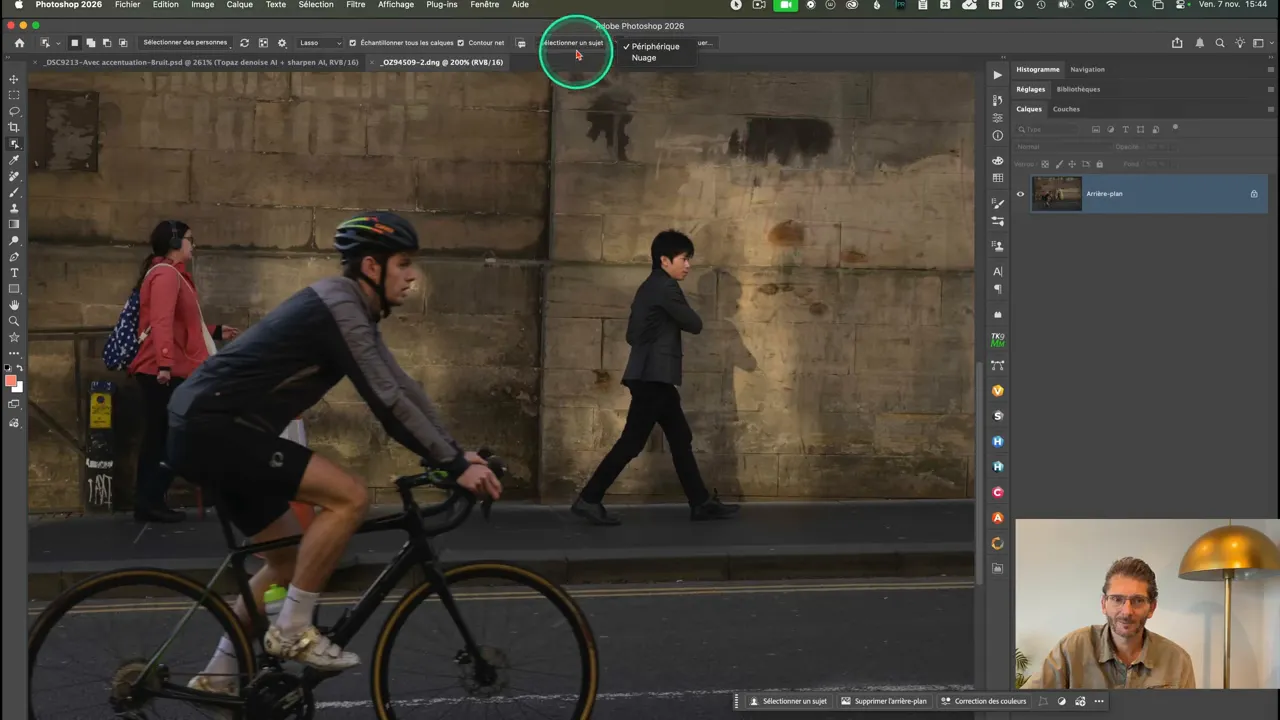
Task: Open the Filtre menu
Action: [x=355, y=5]
